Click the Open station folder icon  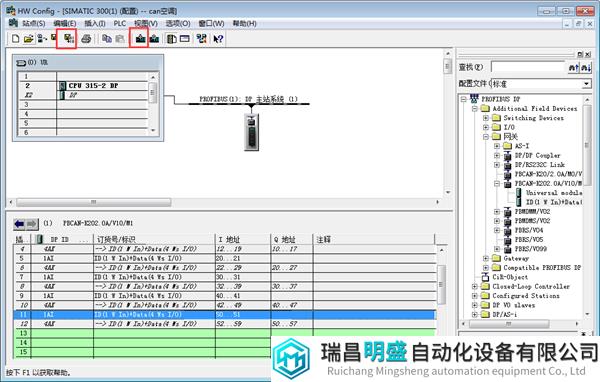(x=28, y=39)
